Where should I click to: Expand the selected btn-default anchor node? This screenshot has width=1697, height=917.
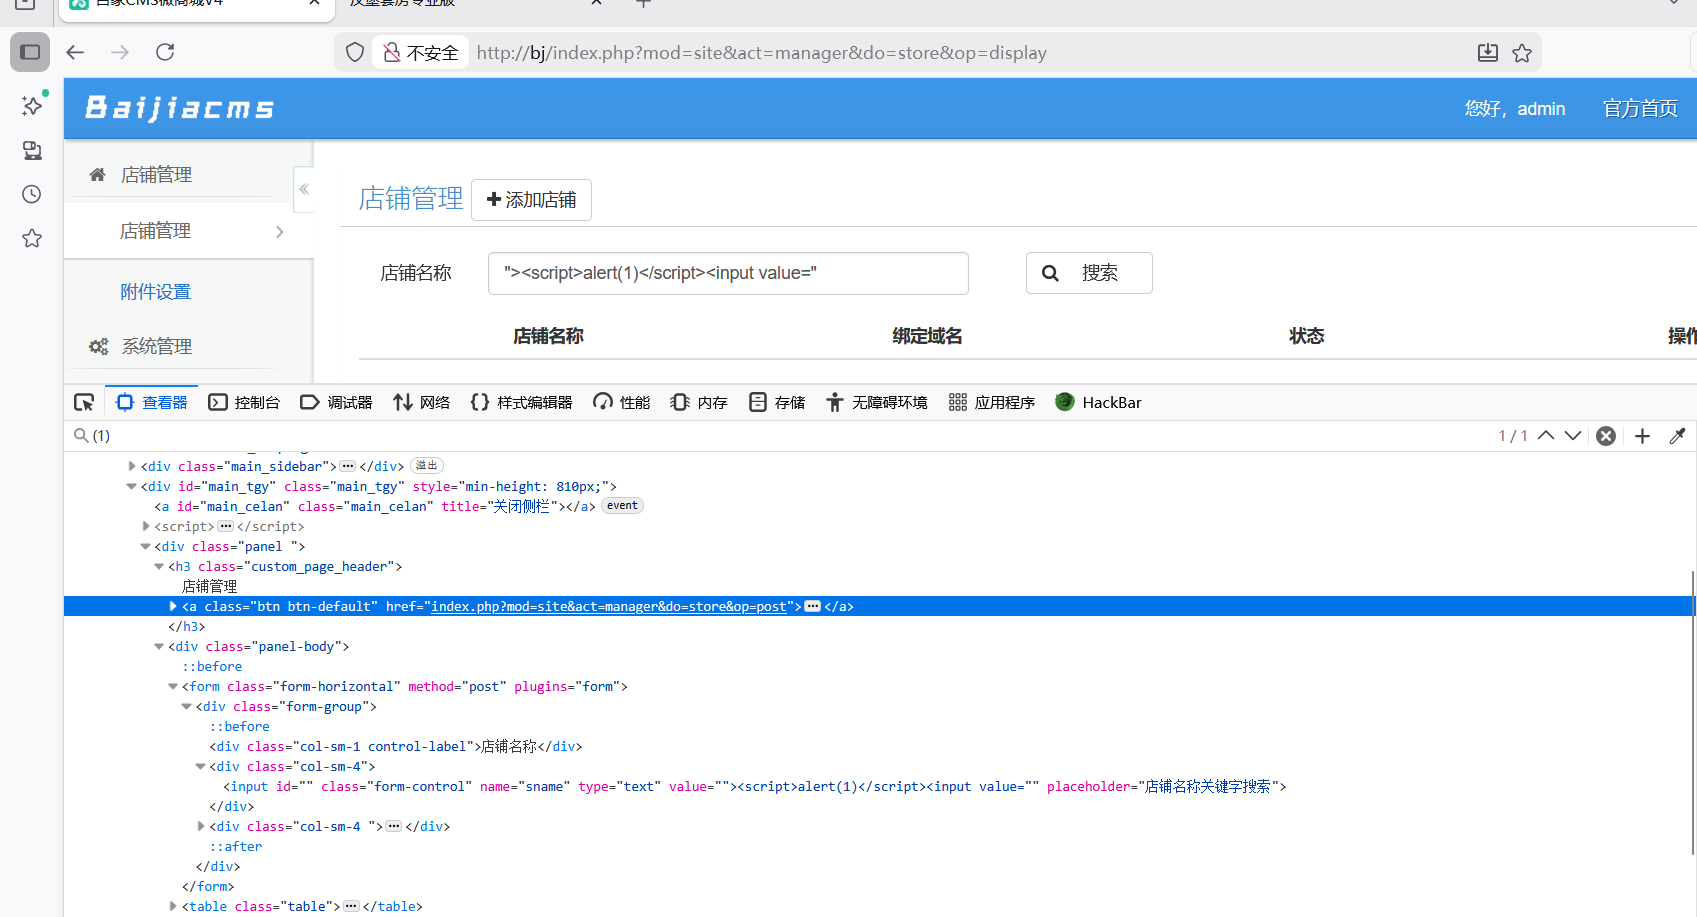pos(173,606)
